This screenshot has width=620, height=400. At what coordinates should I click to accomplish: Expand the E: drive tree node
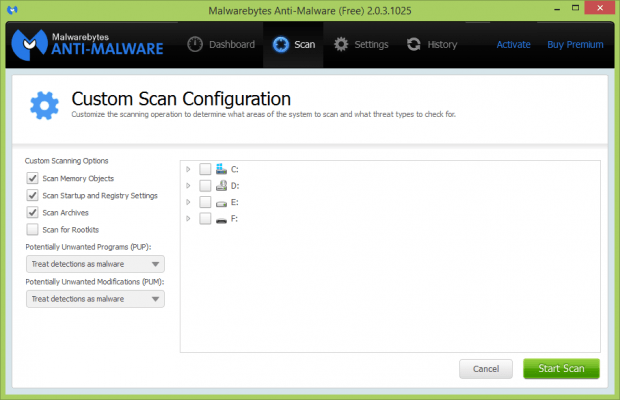click(x=188, y=202)
